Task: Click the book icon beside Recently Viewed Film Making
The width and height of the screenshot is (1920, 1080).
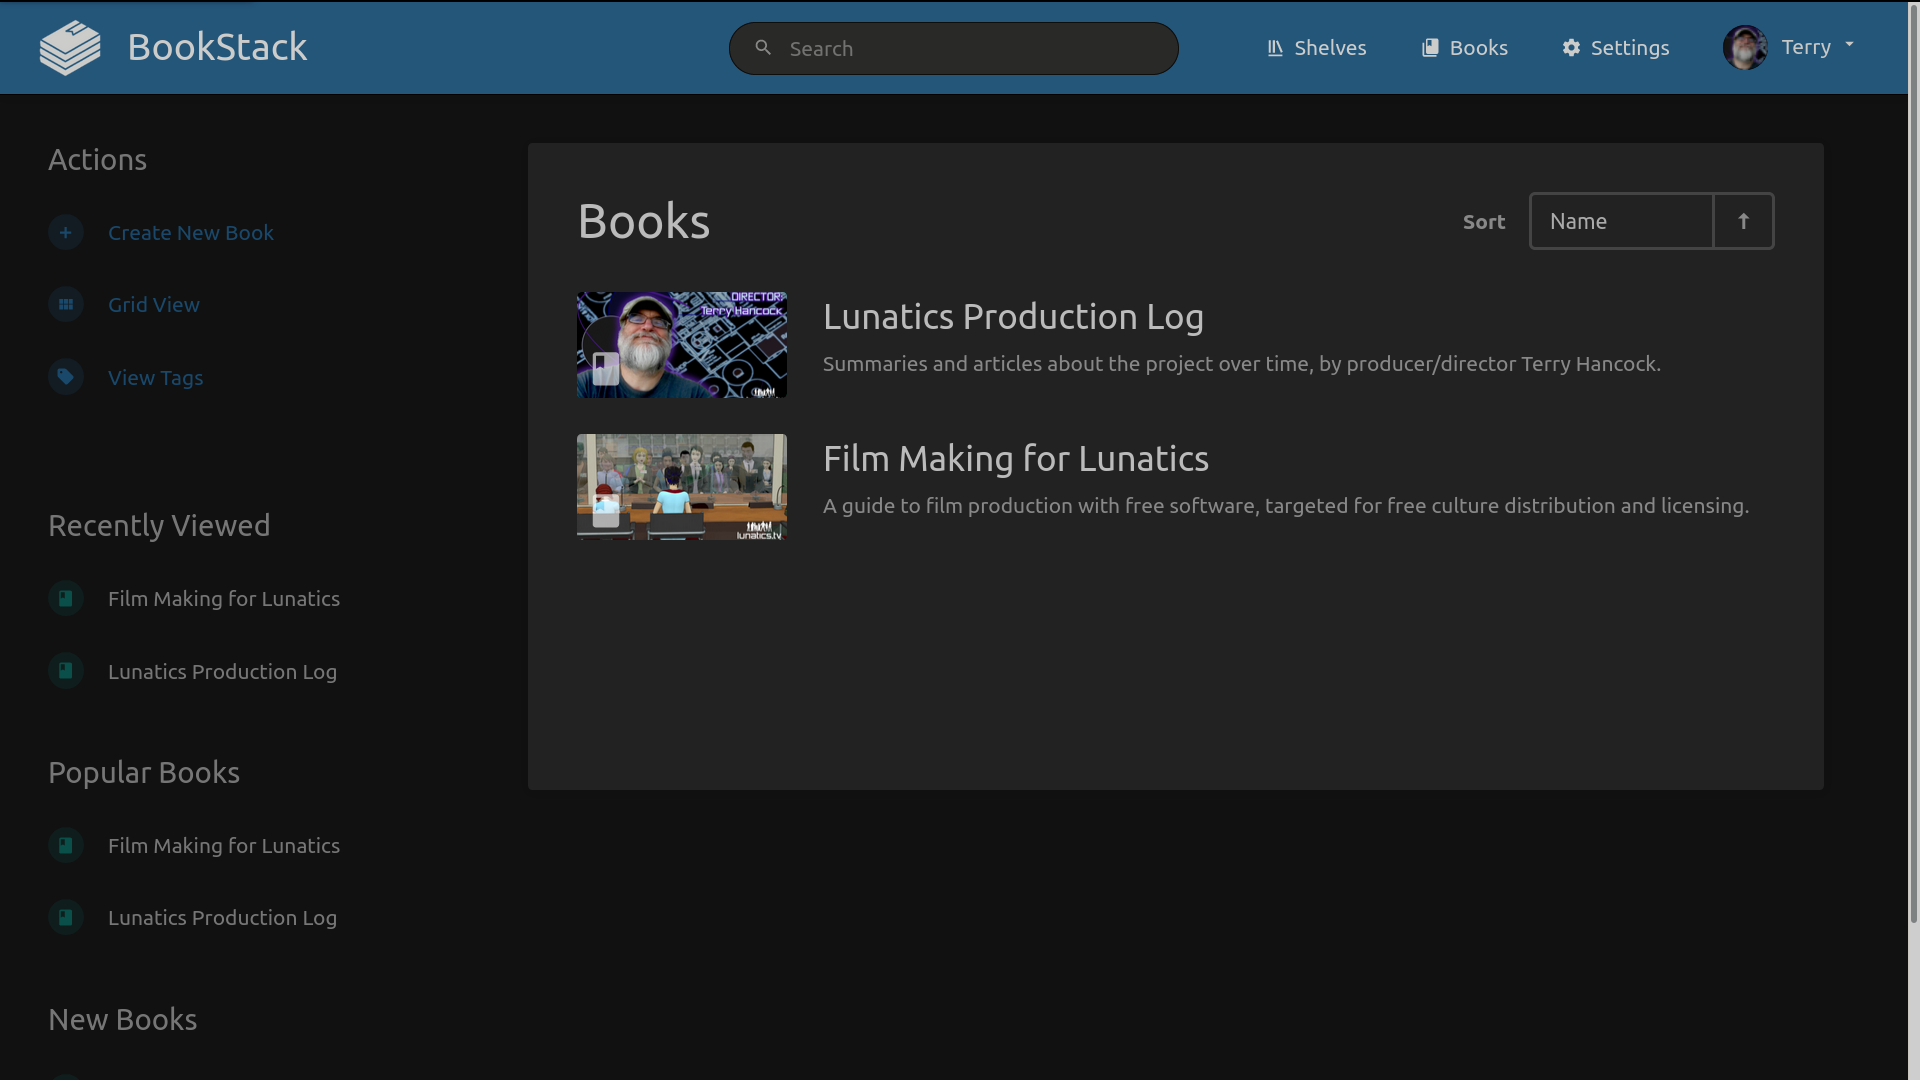Action: tap(66, 599)
